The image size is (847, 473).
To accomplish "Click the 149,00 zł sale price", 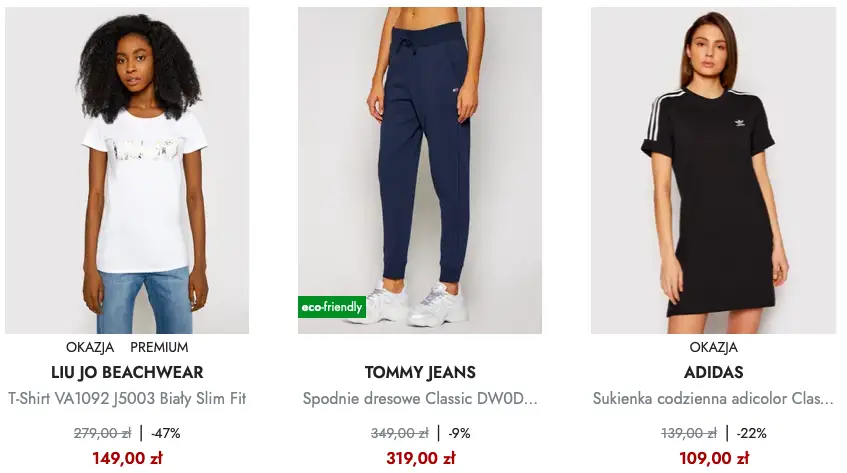I will 127,458.
